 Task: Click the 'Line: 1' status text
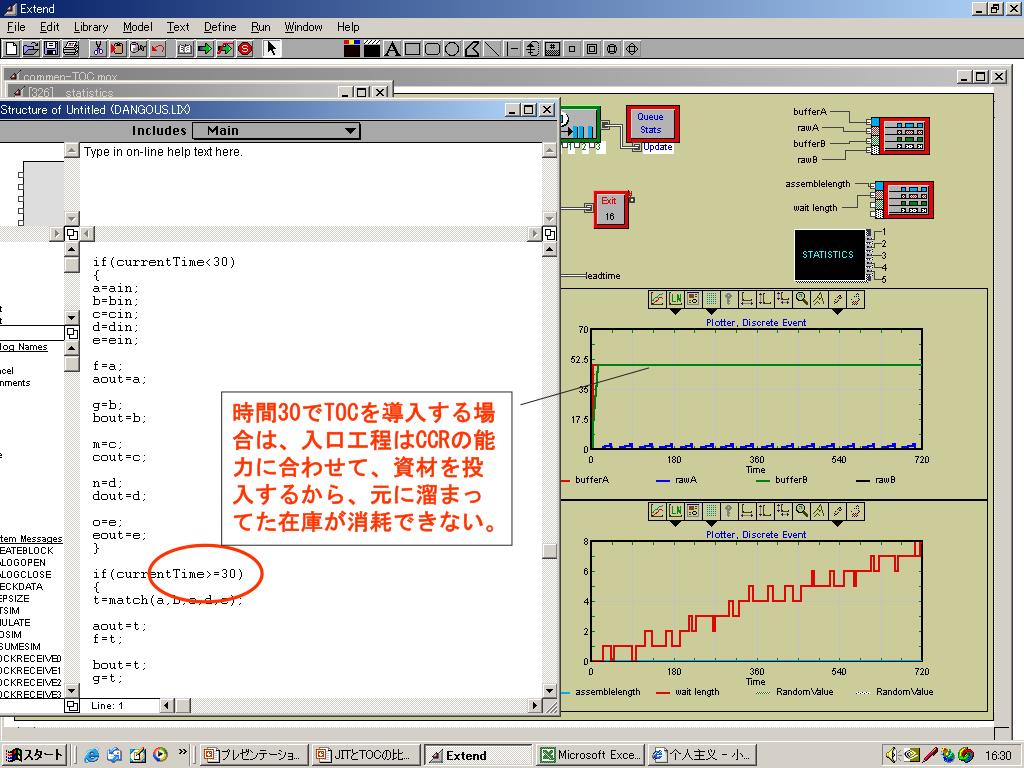pyautogui.click(x=107, y=705)
